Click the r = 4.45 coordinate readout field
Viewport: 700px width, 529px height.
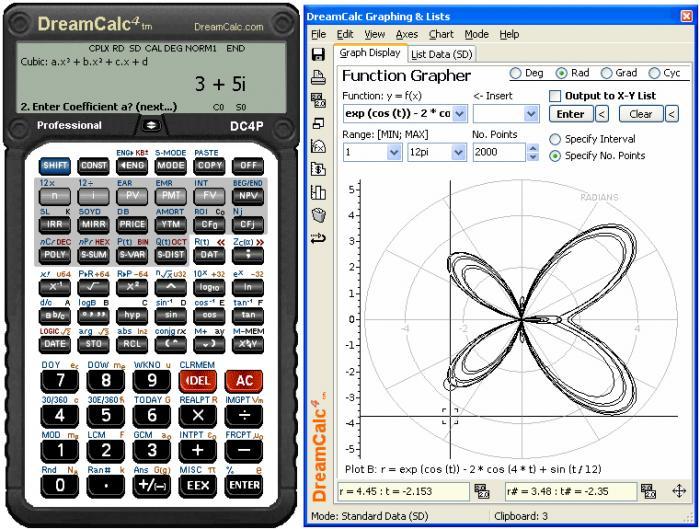coord(404,492)
